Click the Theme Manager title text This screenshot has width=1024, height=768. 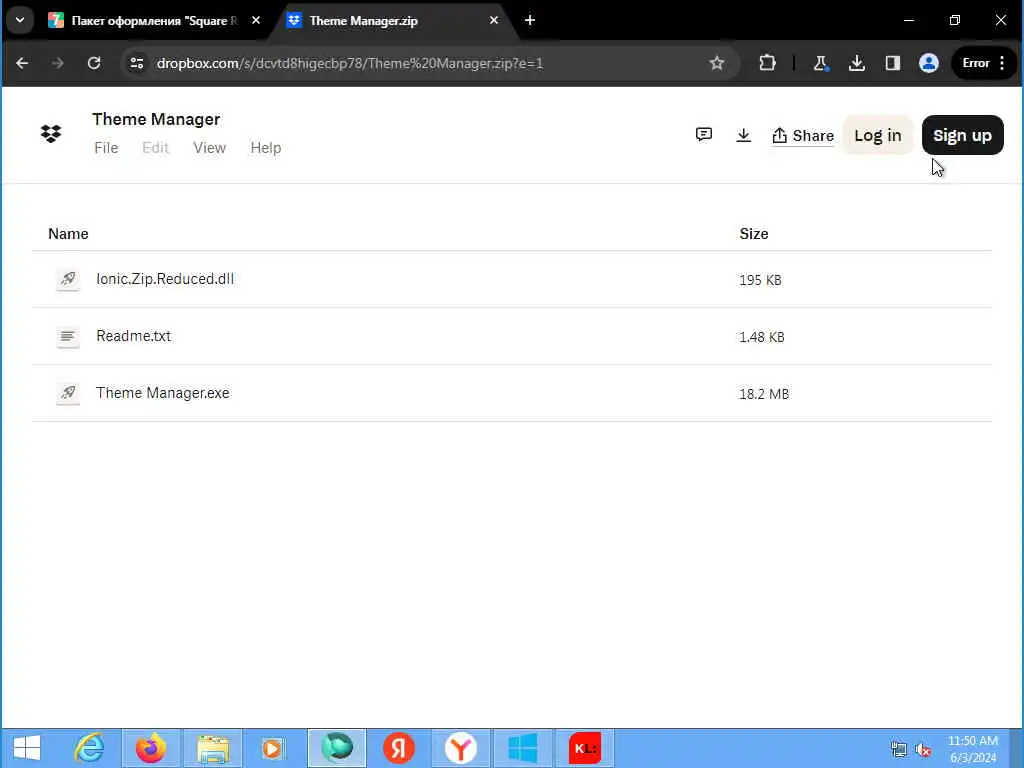[156, 119]
